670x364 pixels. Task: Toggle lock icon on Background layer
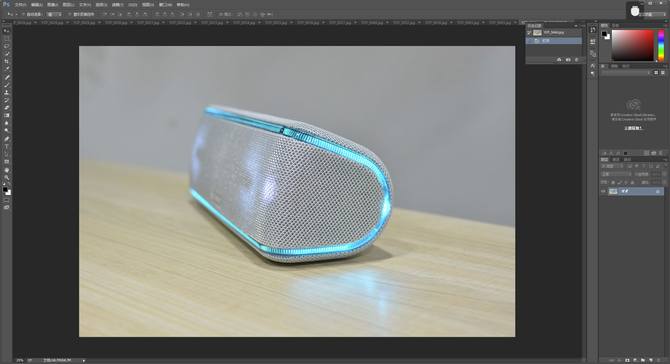click(x=658, y=191)
